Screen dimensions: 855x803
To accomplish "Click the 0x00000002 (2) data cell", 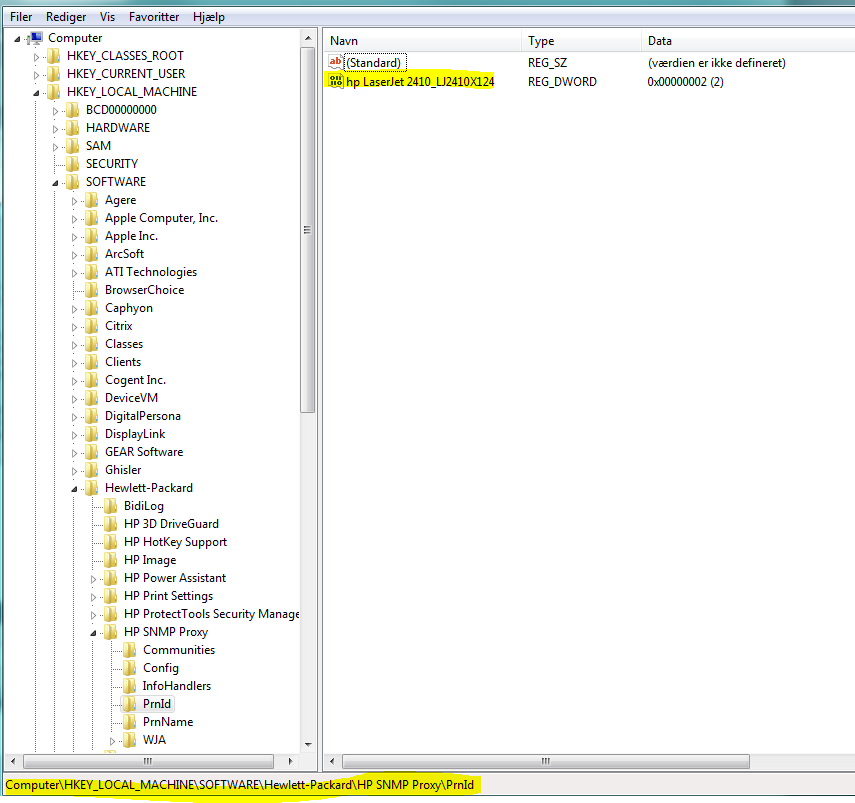I will [x=685, y=82].
